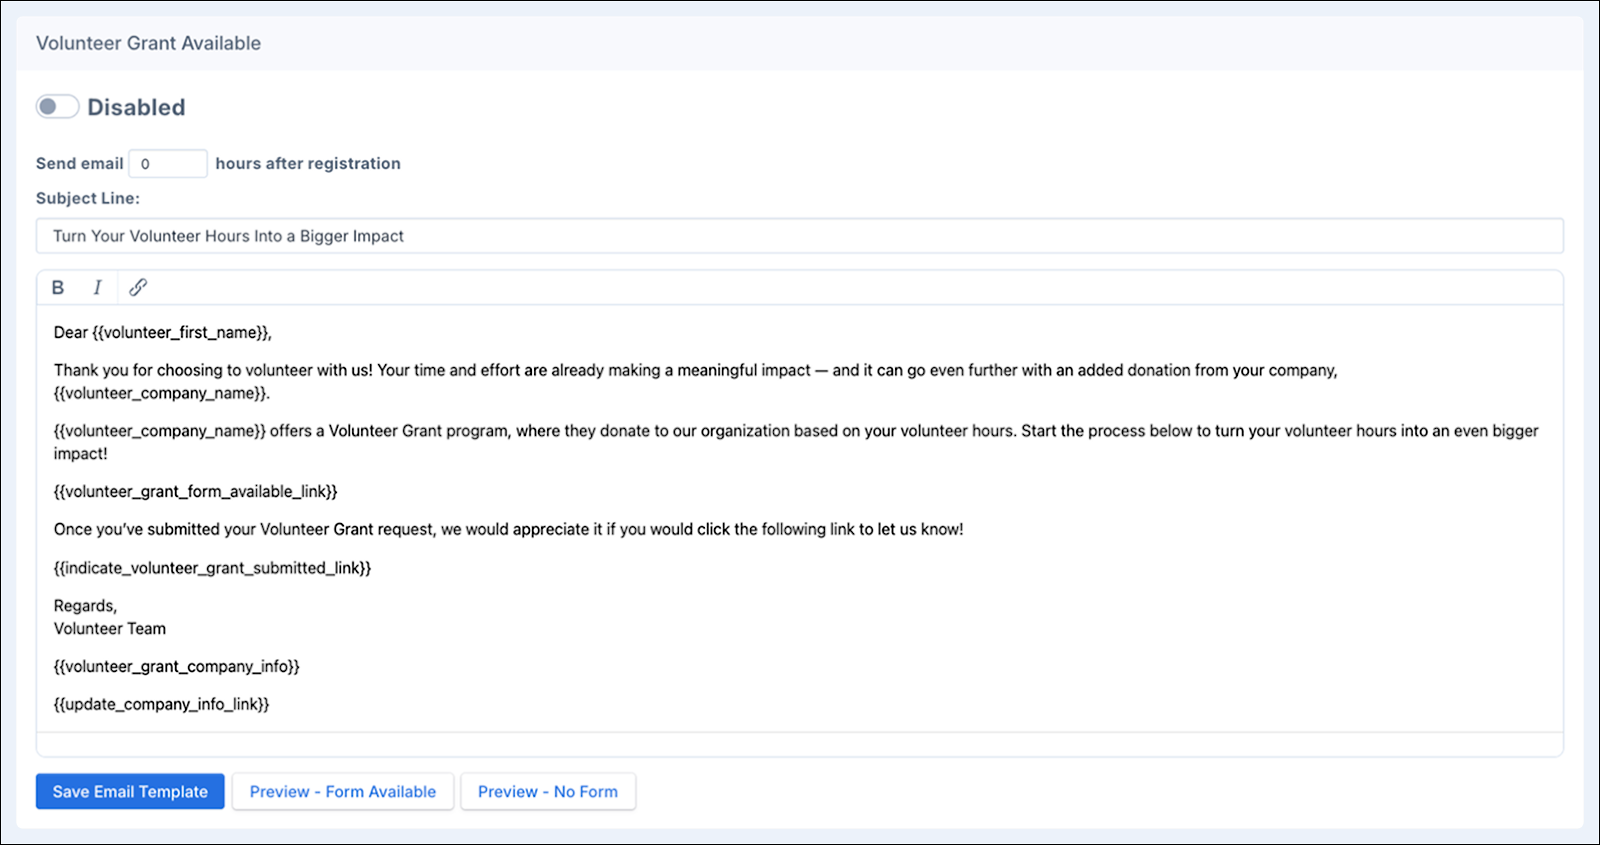Save the email template
Image resolution: width=1600 pixels, height=845 pixels.
(130, 791)
